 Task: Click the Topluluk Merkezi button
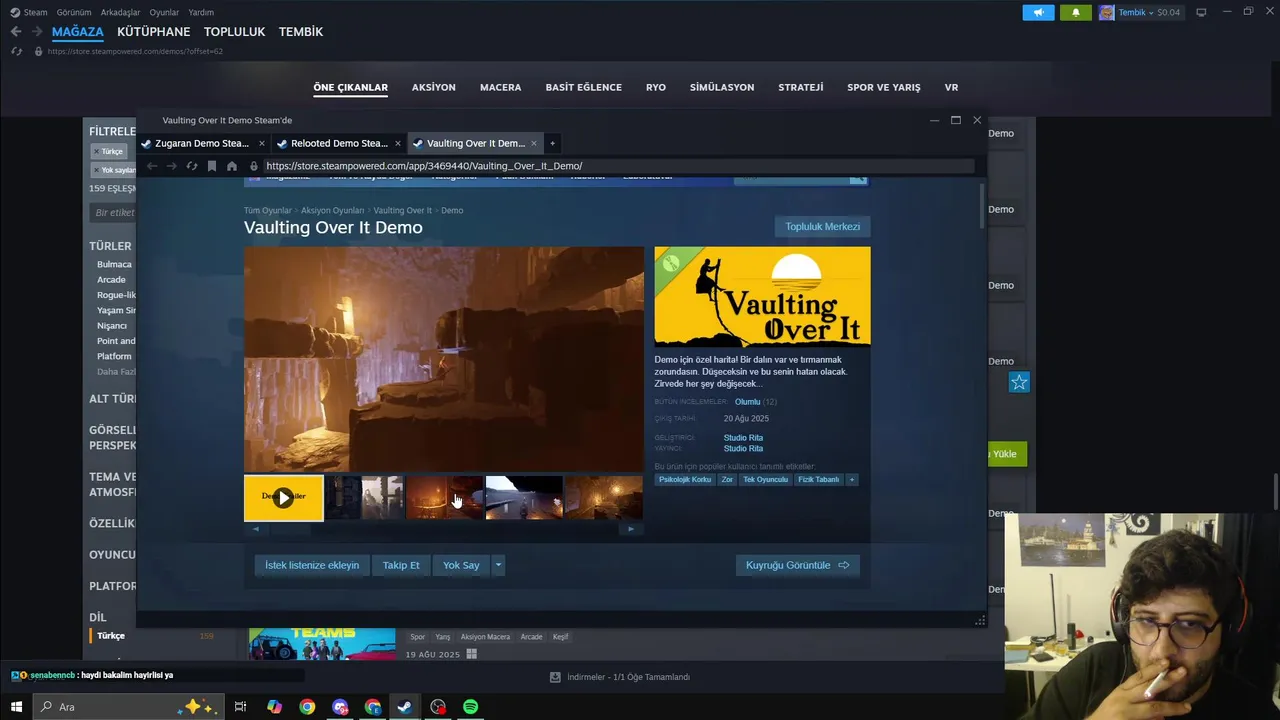[x=822, y=226]
